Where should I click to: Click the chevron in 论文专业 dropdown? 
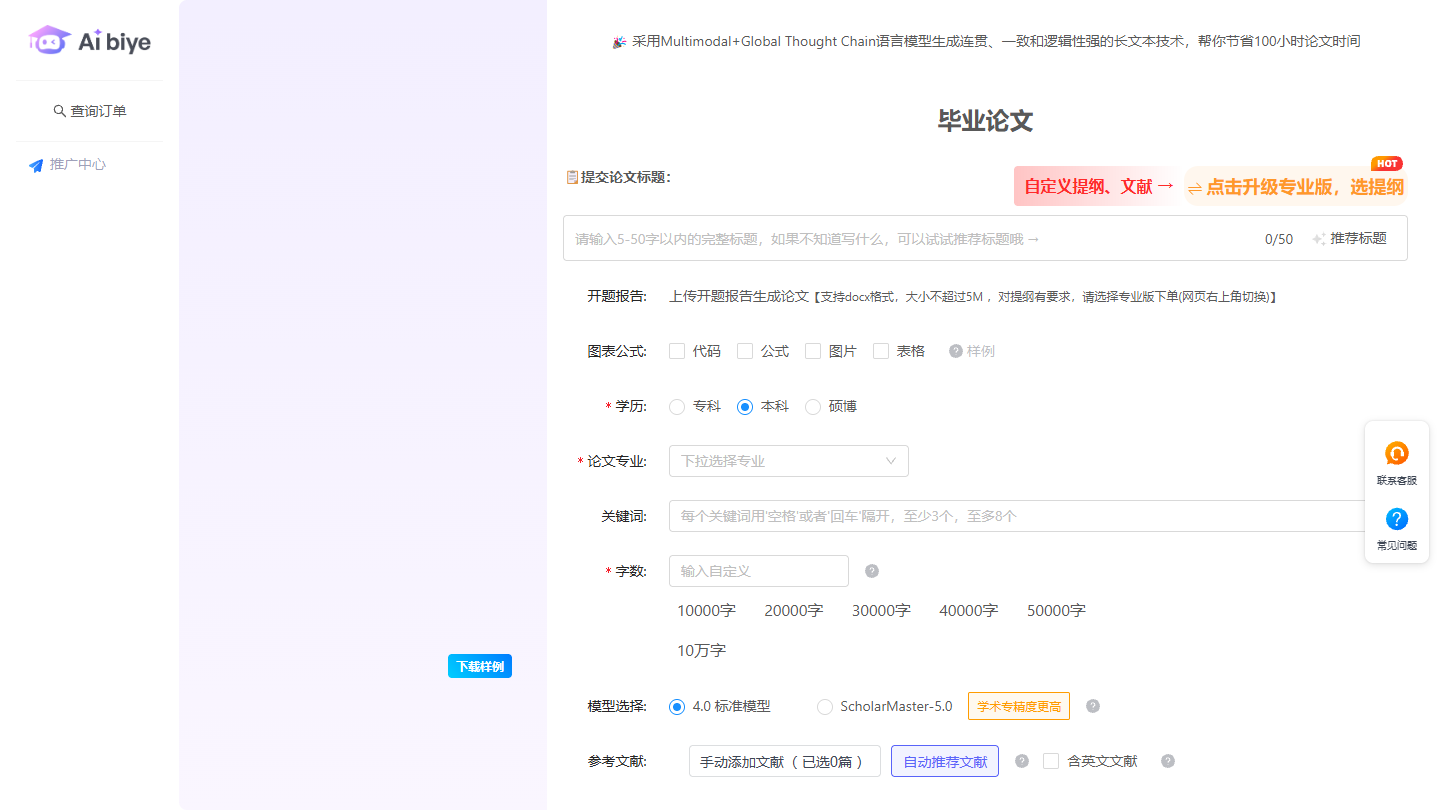(x=891, y=461)
